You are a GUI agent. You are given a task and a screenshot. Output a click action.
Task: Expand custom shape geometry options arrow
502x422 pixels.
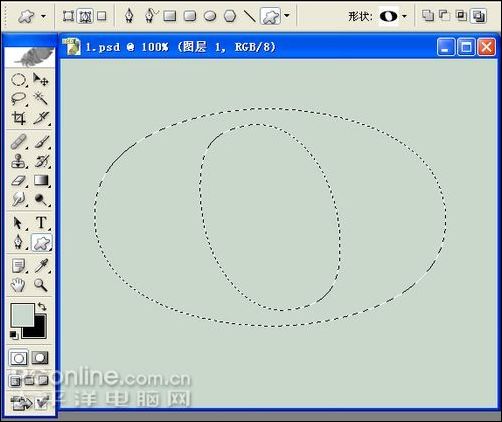pos(287,16)
